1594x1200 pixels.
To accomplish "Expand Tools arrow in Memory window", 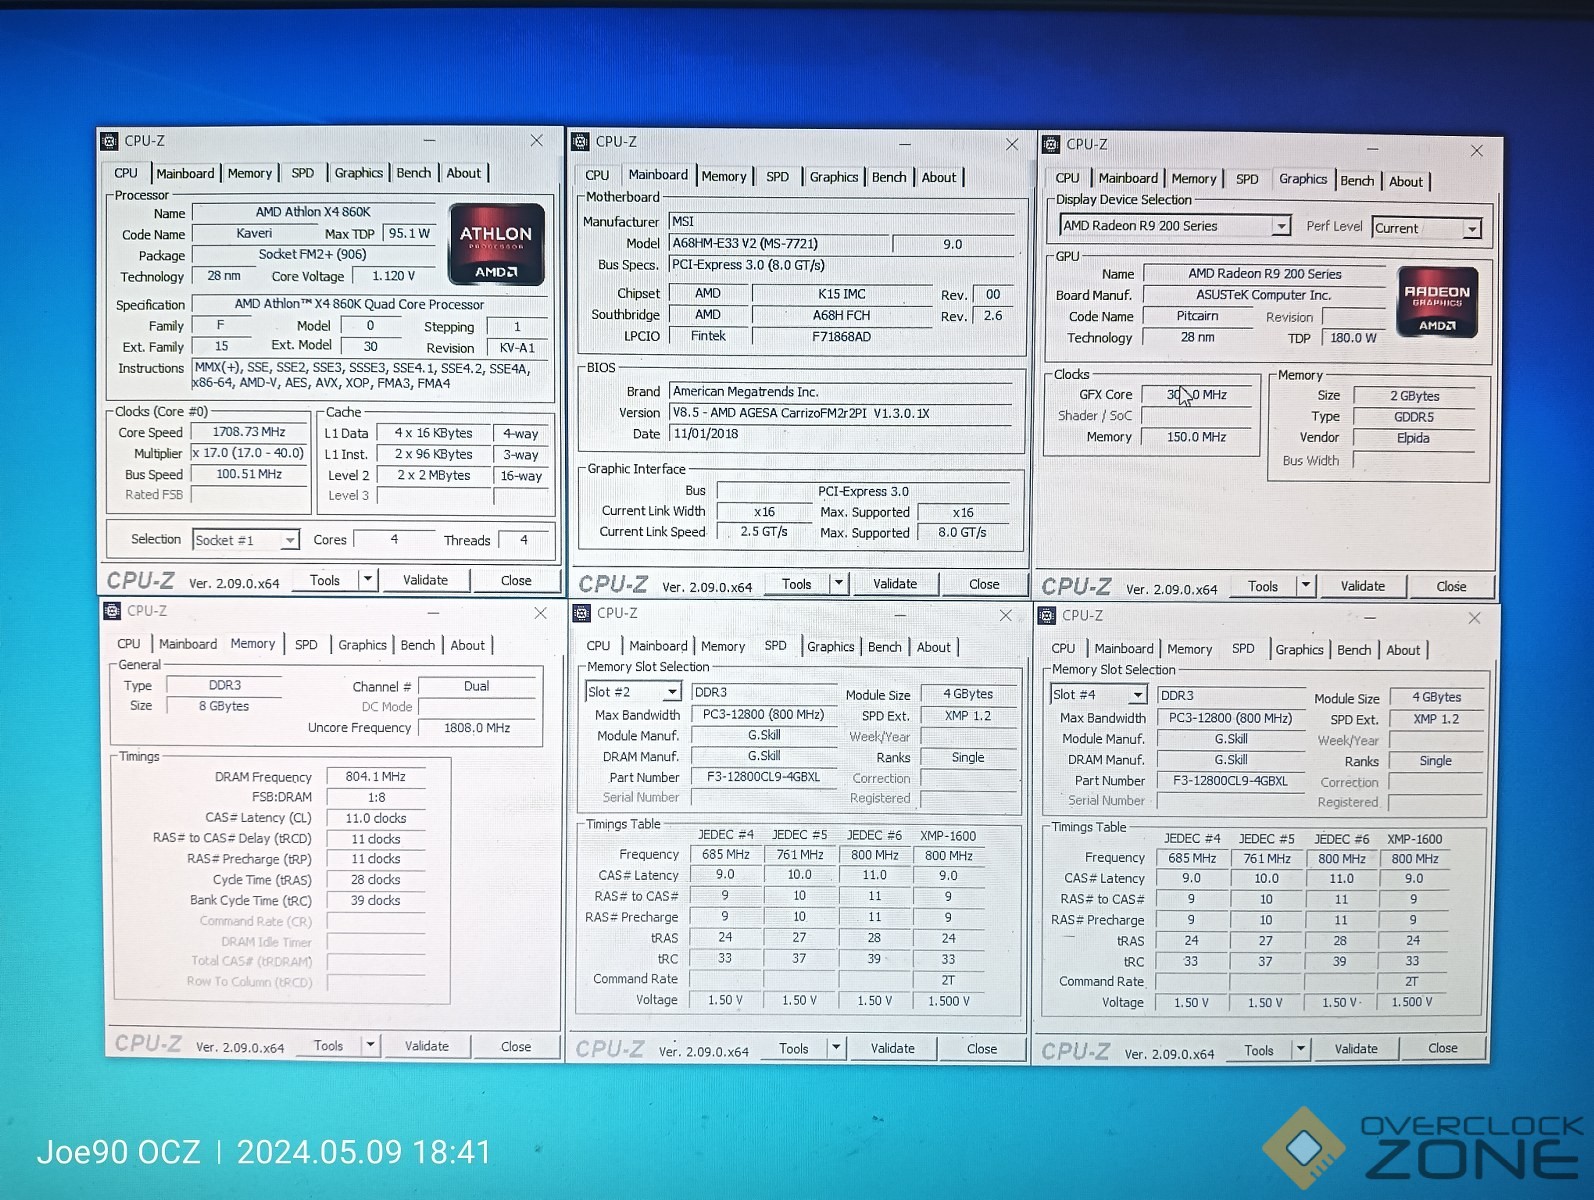I will 370,1045.
